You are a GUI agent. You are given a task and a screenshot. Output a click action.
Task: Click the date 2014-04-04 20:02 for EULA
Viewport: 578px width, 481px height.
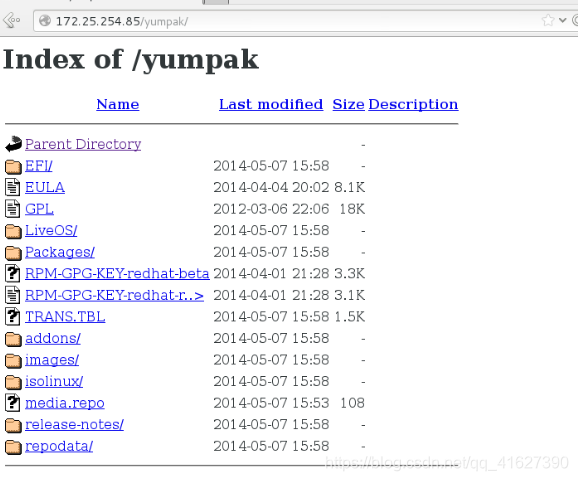271,187
